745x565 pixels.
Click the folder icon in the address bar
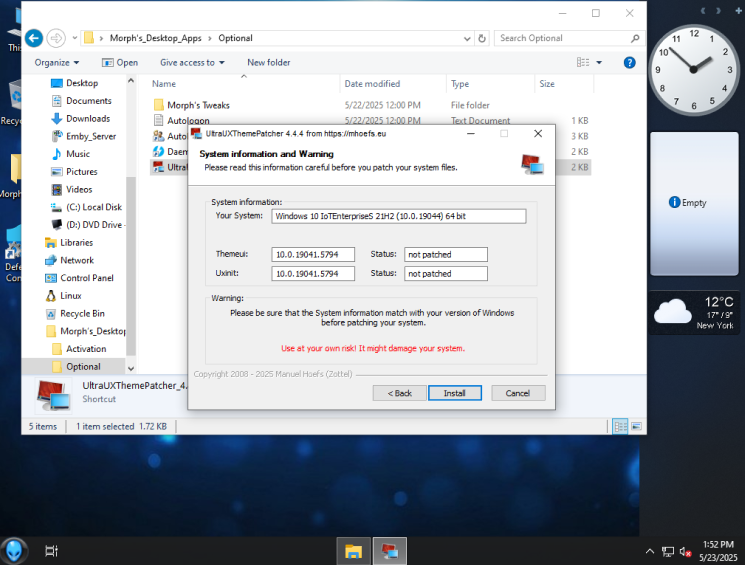click(89, 38)
